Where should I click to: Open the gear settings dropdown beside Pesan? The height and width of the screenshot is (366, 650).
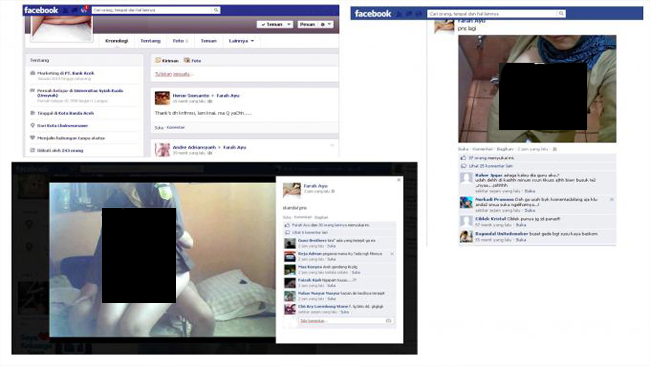pos(325,24)
